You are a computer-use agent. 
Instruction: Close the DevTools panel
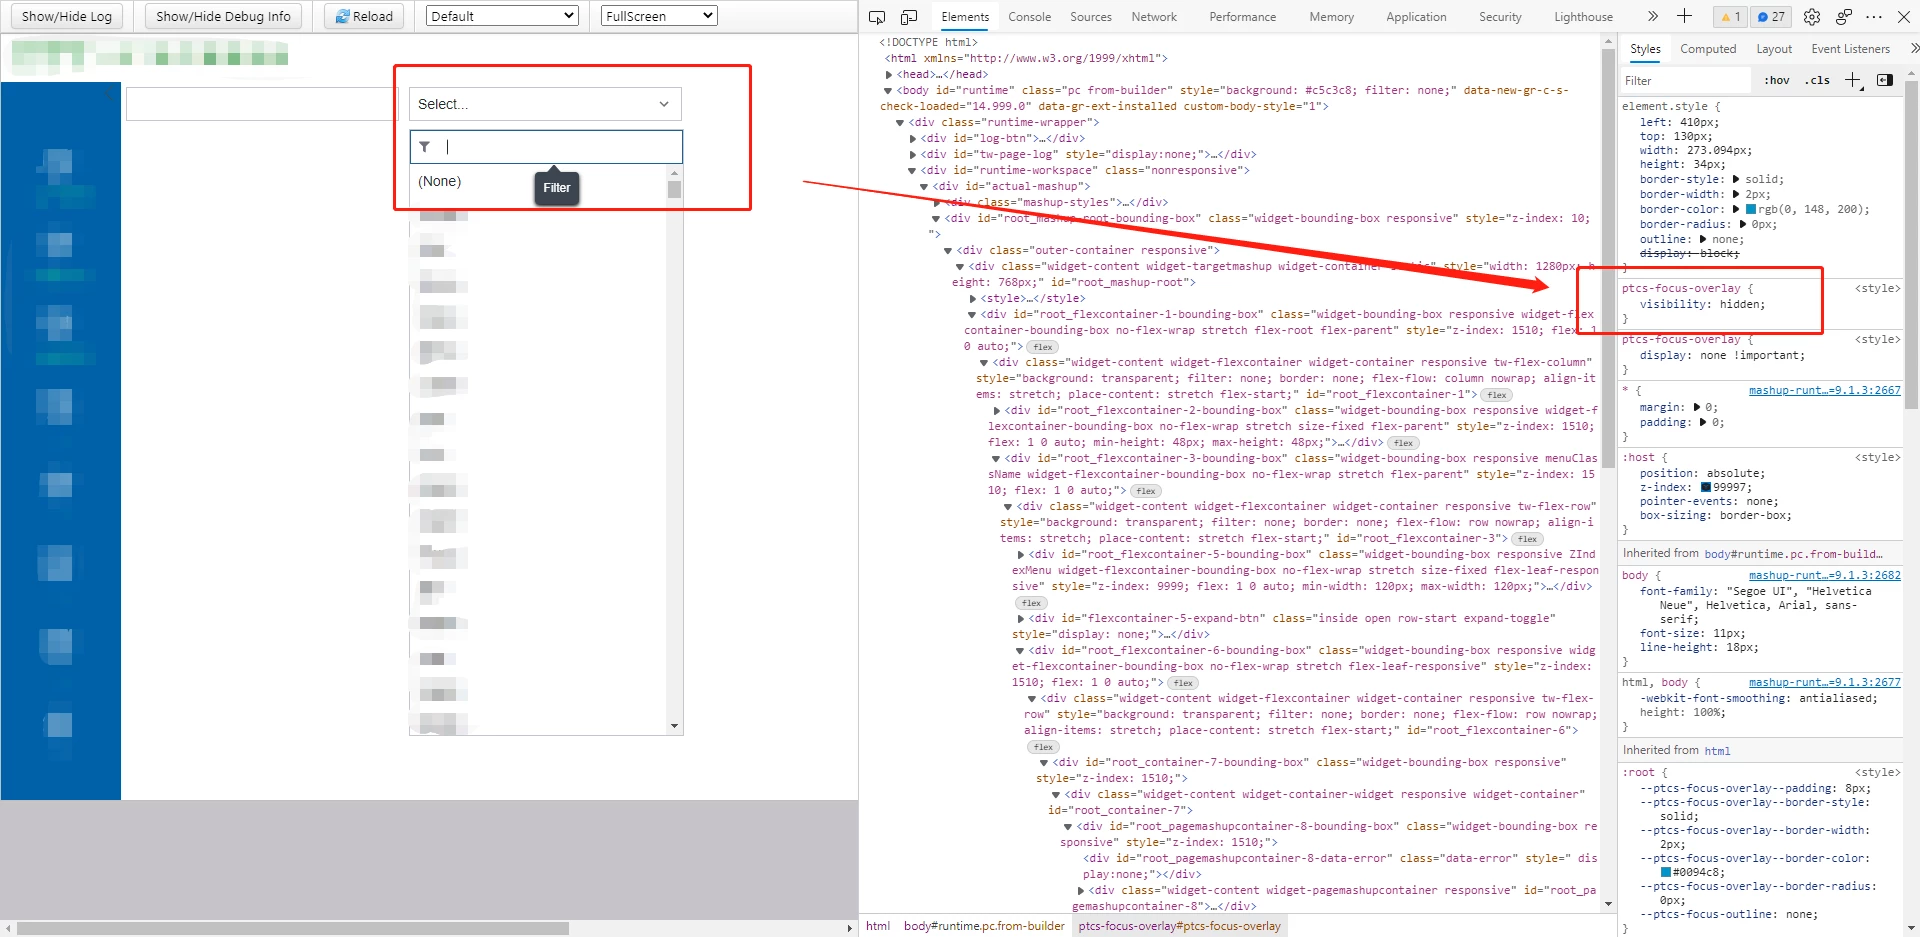tap(1904, 17)
